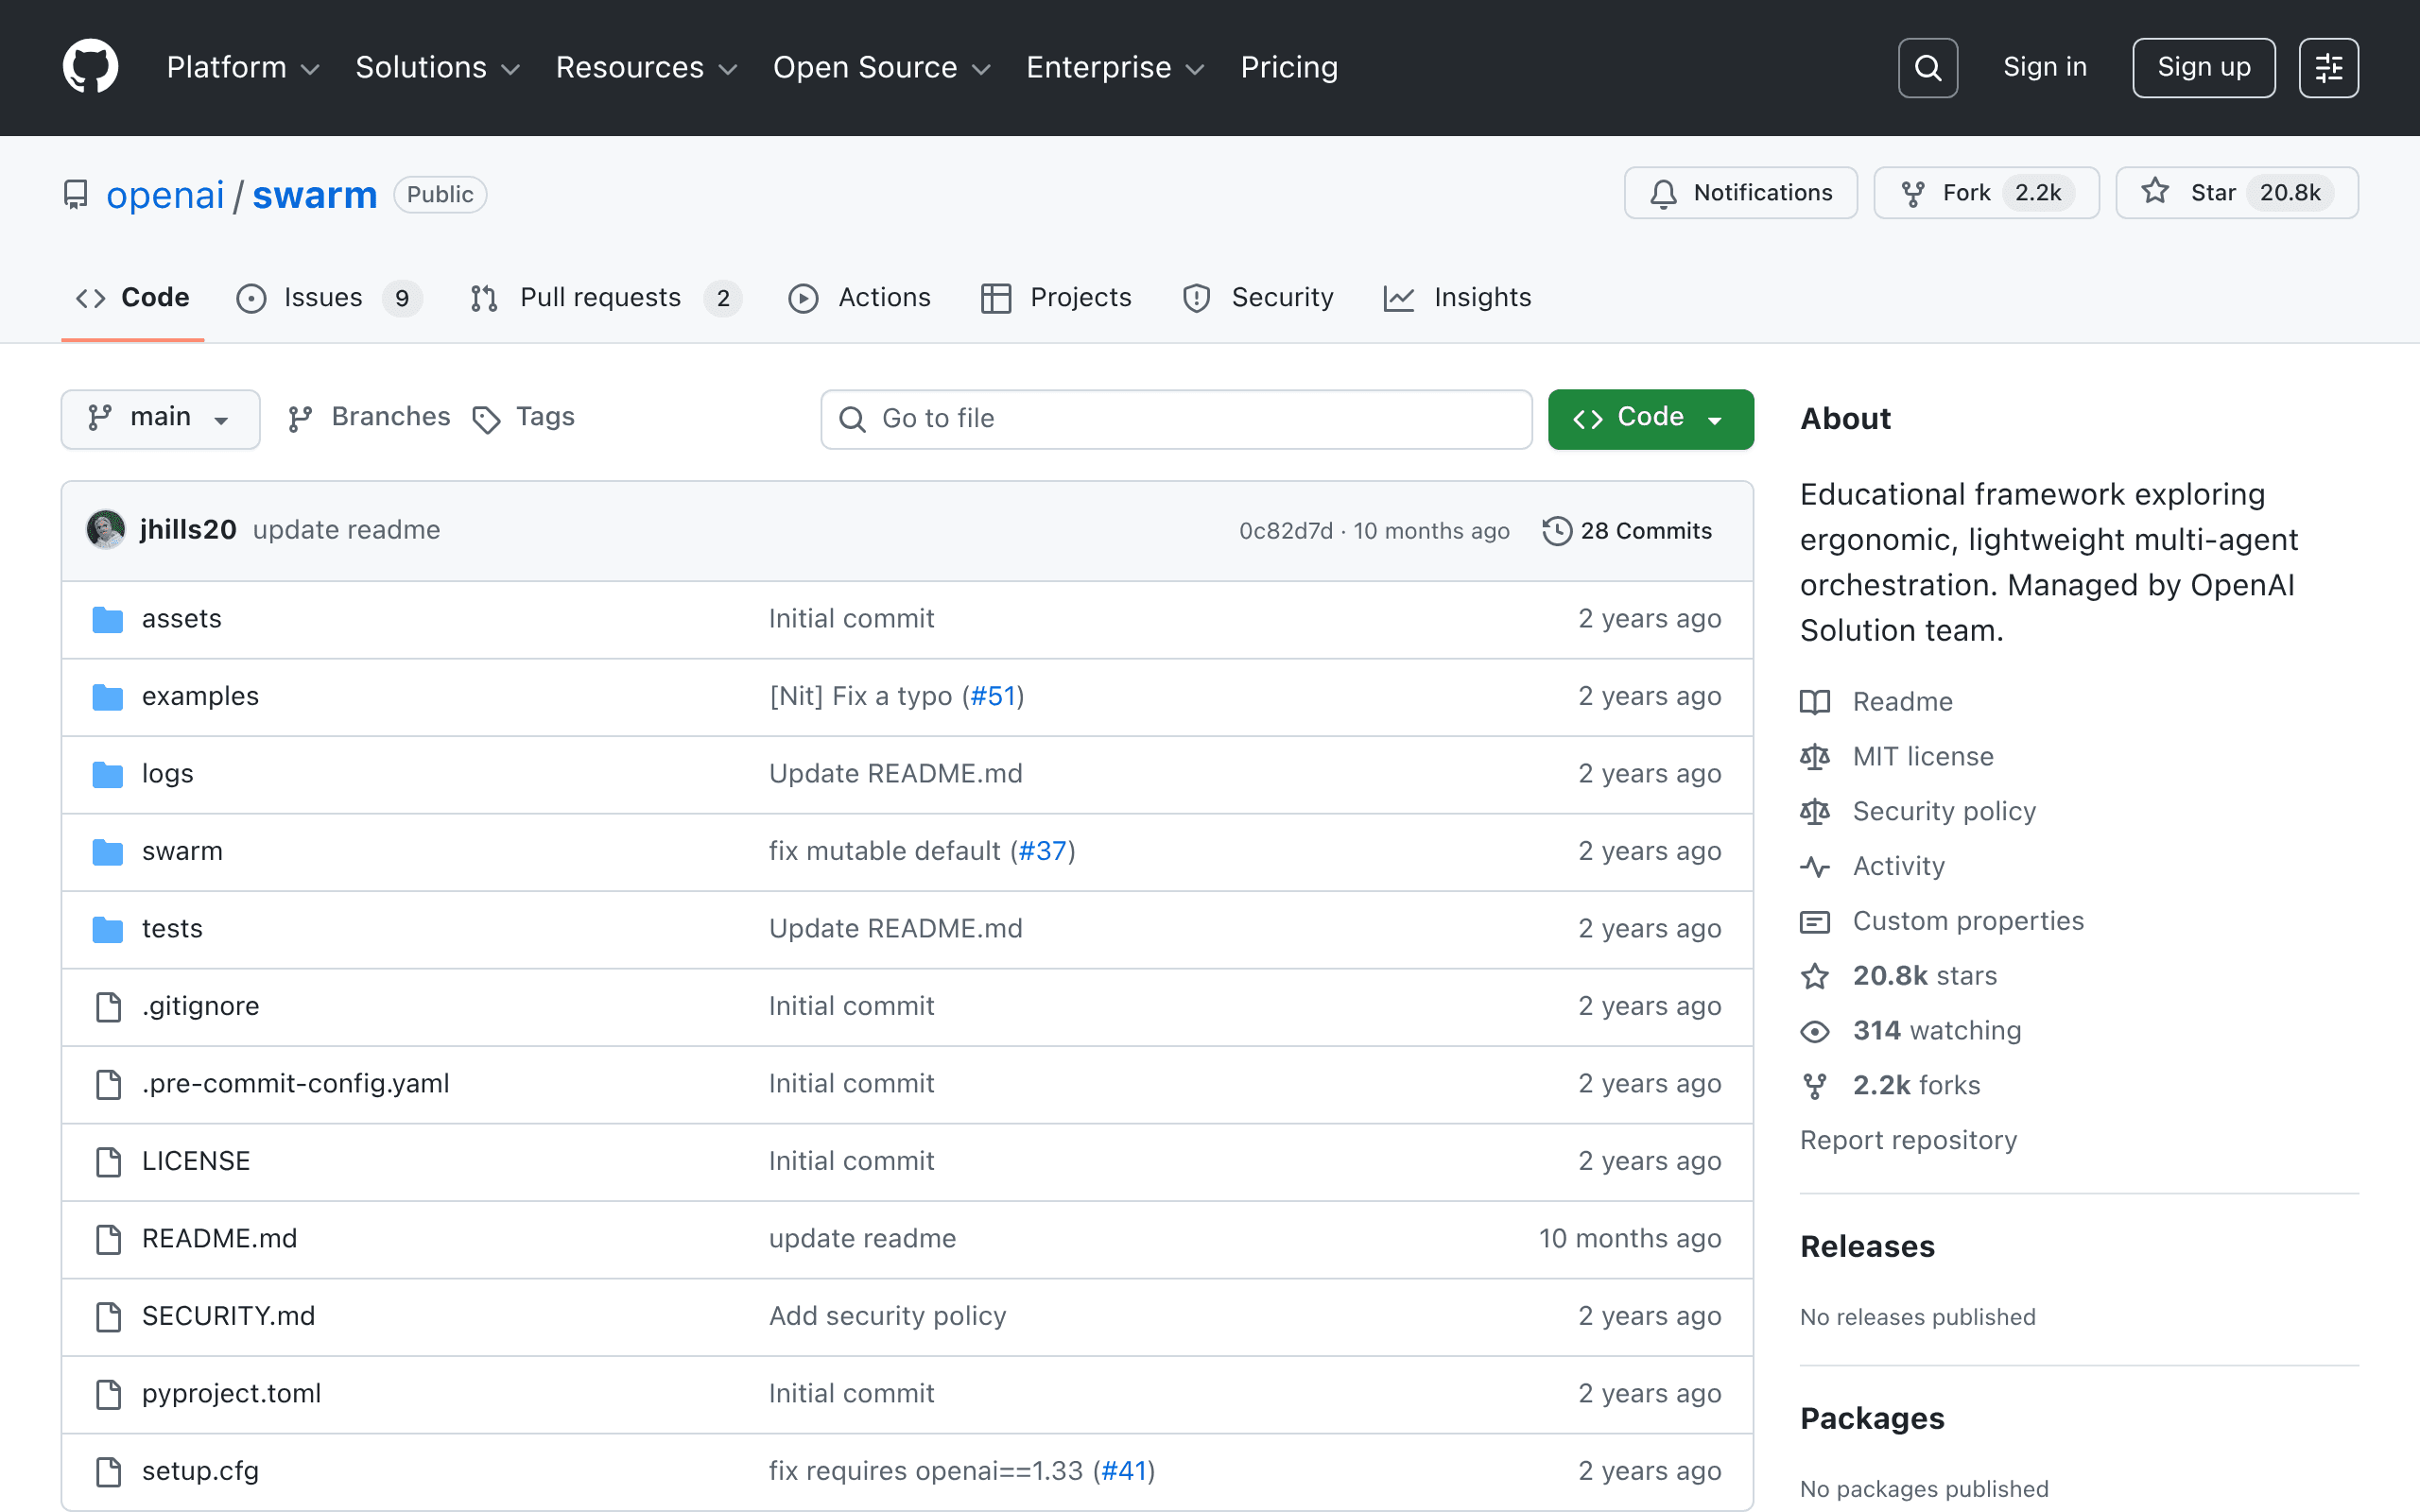Open the Insights tab
Viewport: 2420px width, 1512px height.
pyautogui.click(x=1458, y=298)
